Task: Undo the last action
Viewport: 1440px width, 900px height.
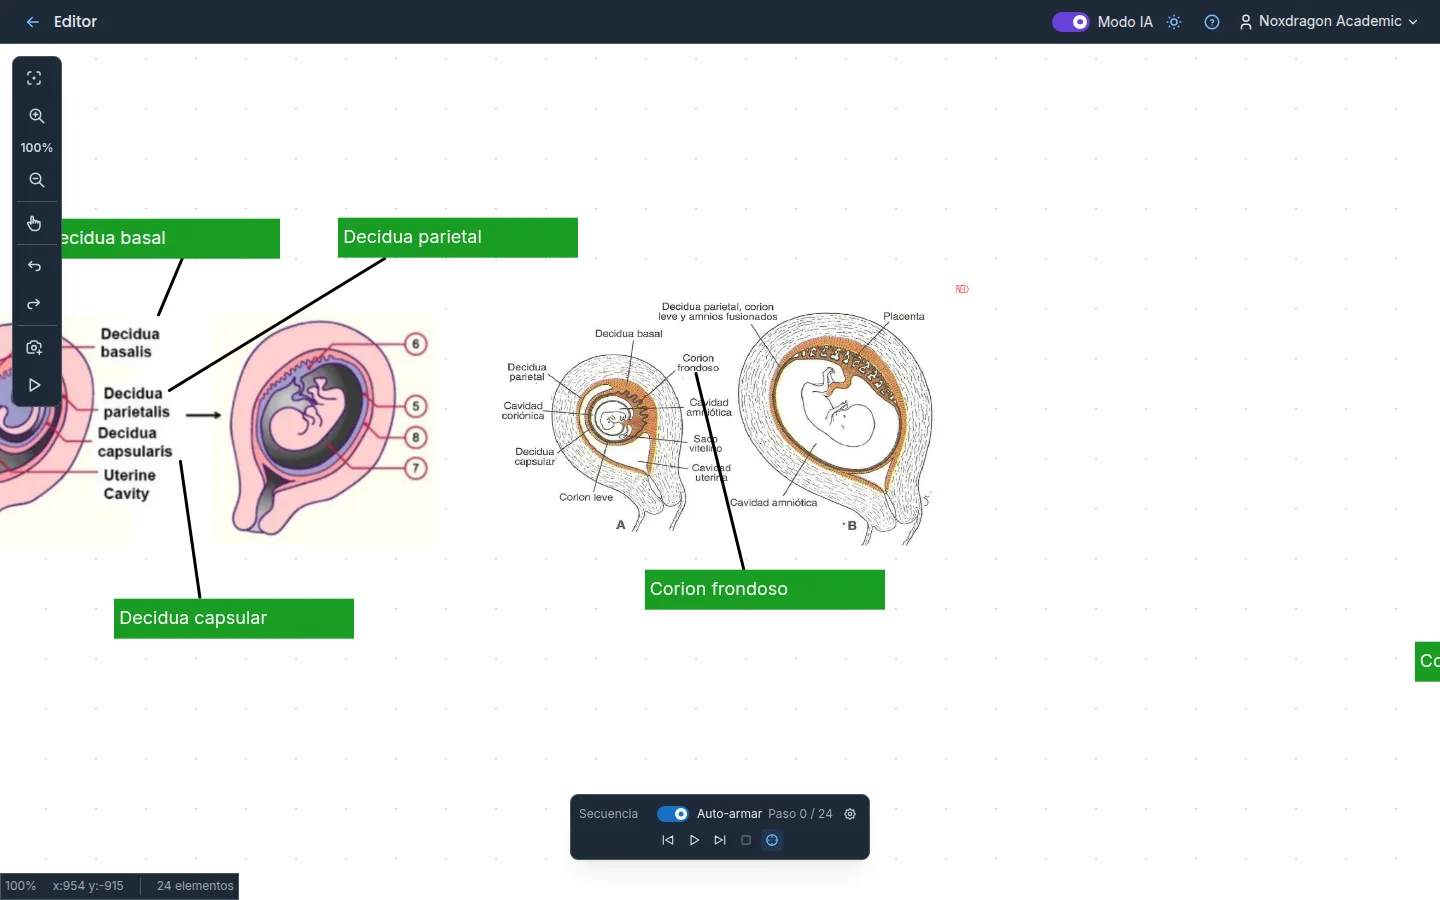Action: click(x=34, y=266)
